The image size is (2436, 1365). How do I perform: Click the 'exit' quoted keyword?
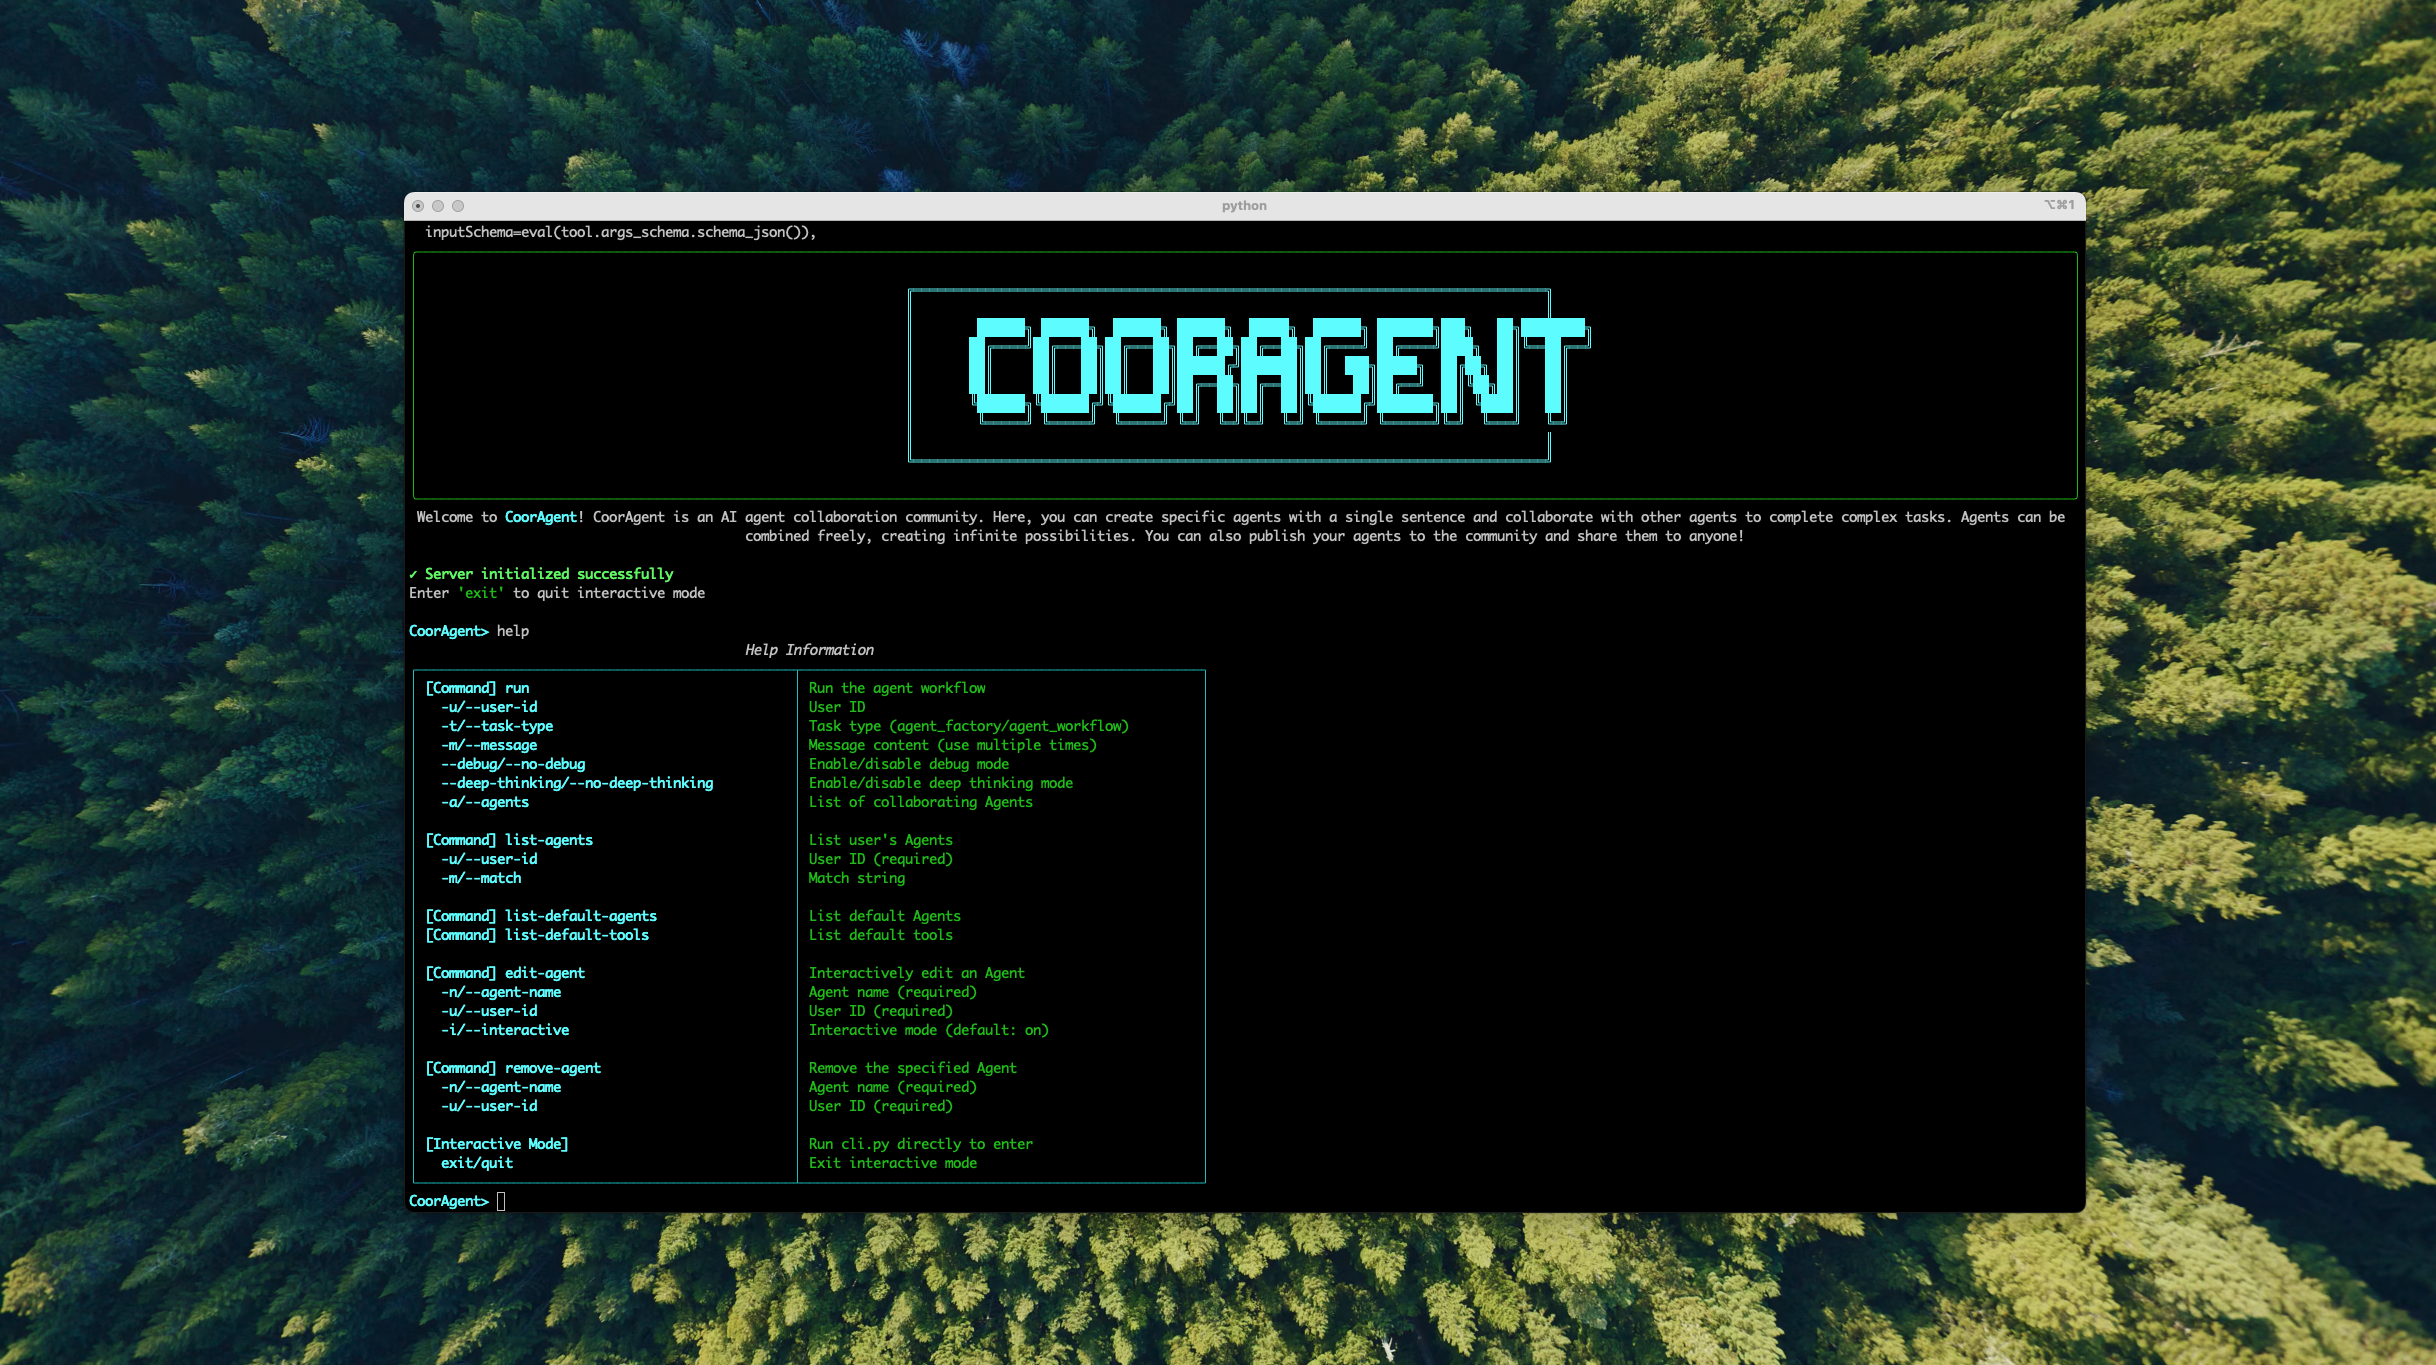click(x=481, y=593)
